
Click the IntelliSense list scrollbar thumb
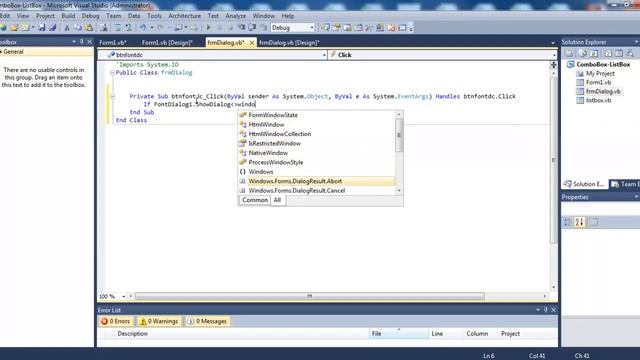tap(399, 136)
